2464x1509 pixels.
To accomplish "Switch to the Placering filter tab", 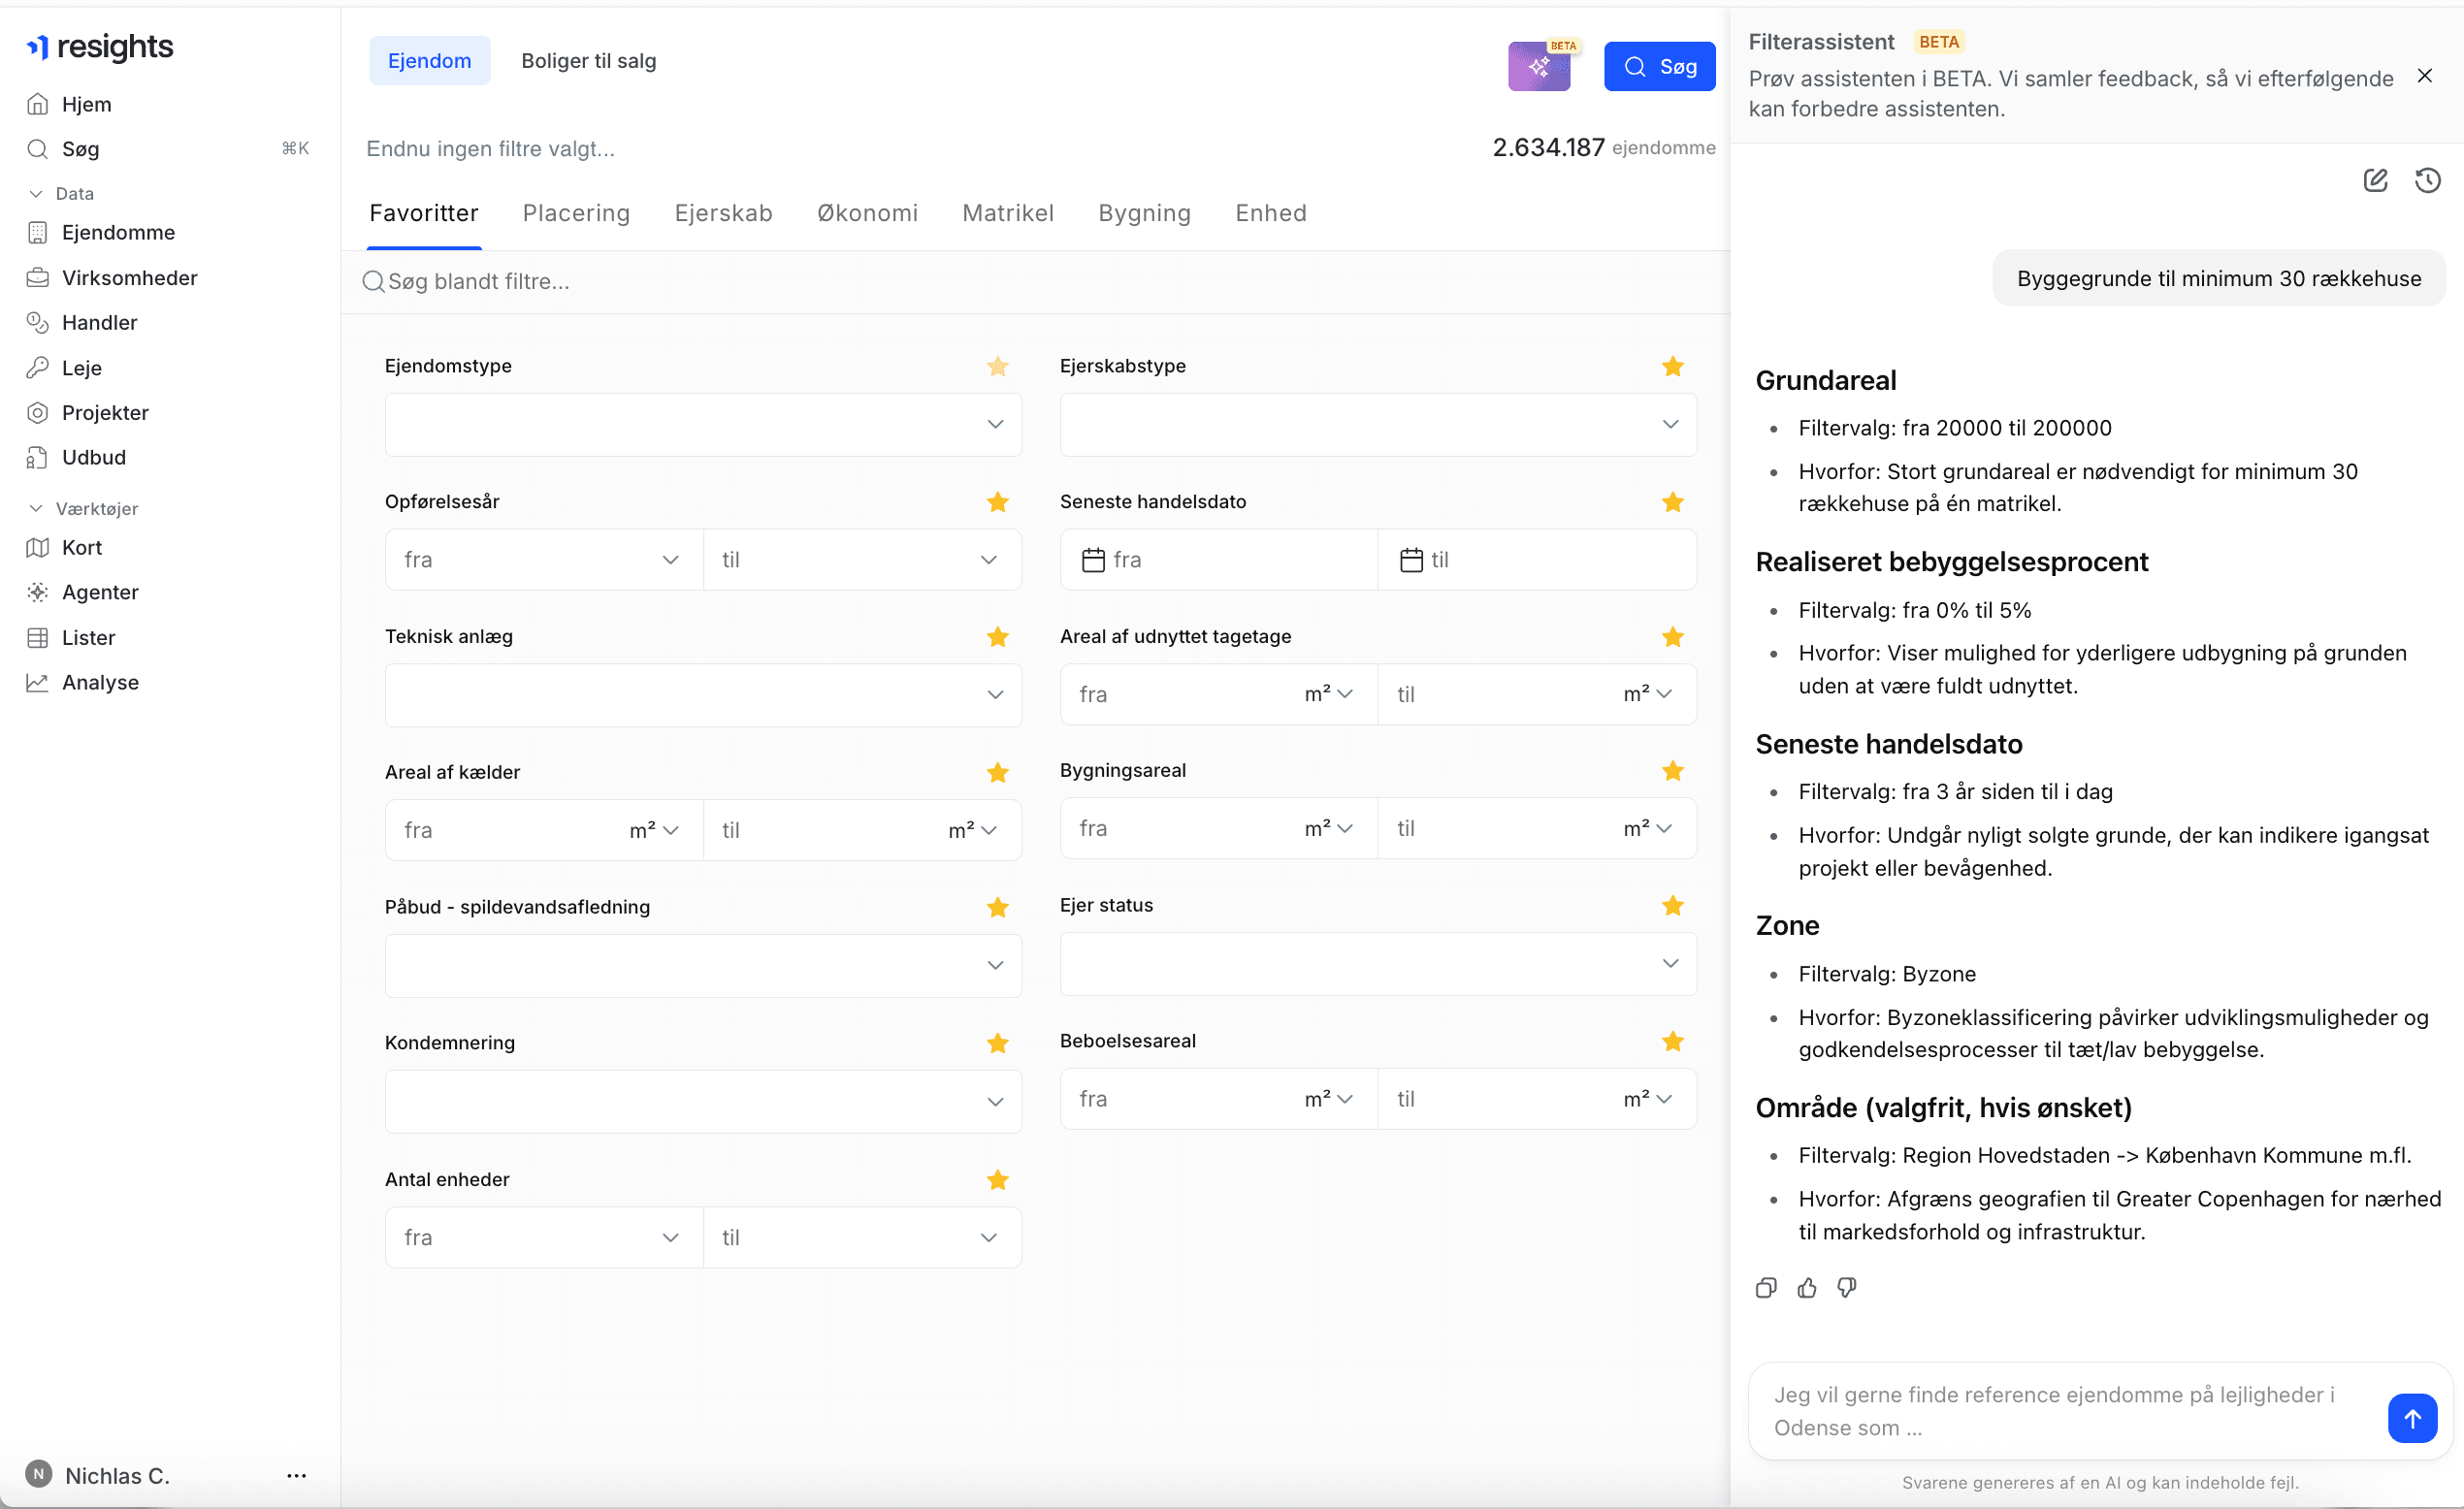I will pyautogui.click(x=576, y=213).
